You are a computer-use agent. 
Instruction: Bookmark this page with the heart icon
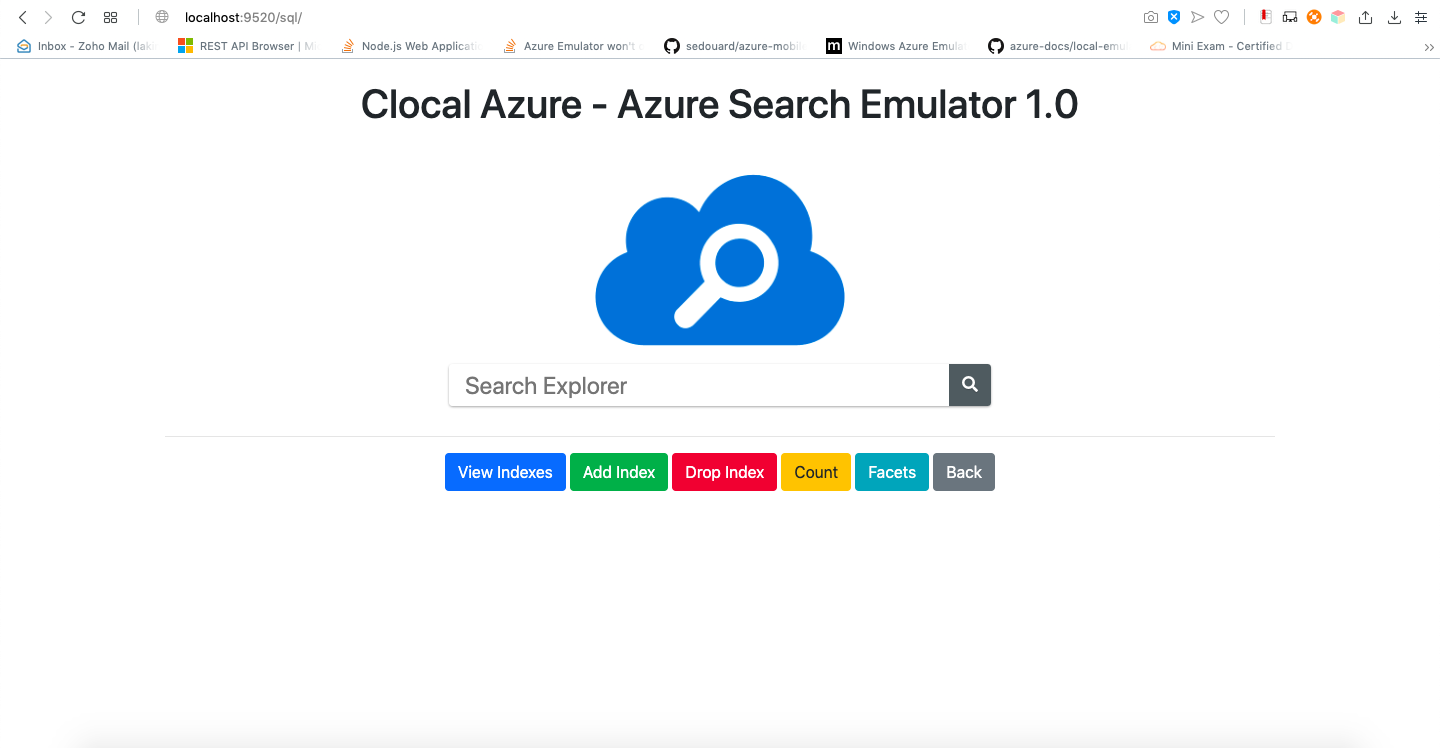click(x=1221, y=17)
